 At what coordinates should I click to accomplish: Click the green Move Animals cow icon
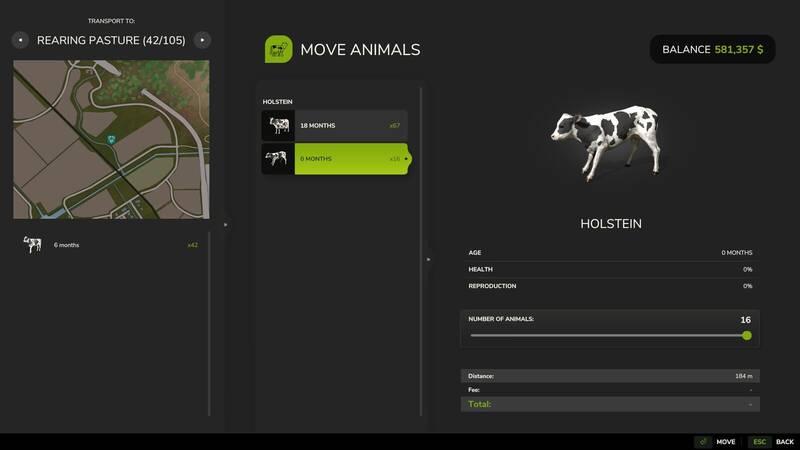[x=278, y=49]
